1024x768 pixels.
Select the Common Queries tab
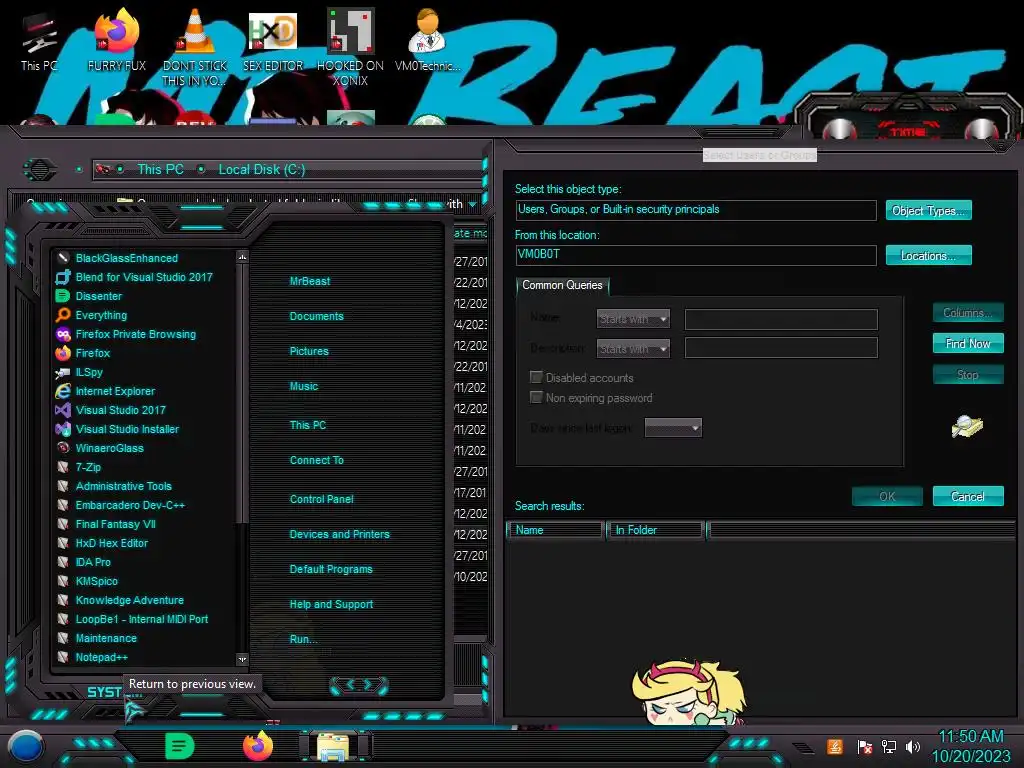[x=562, y=285]
